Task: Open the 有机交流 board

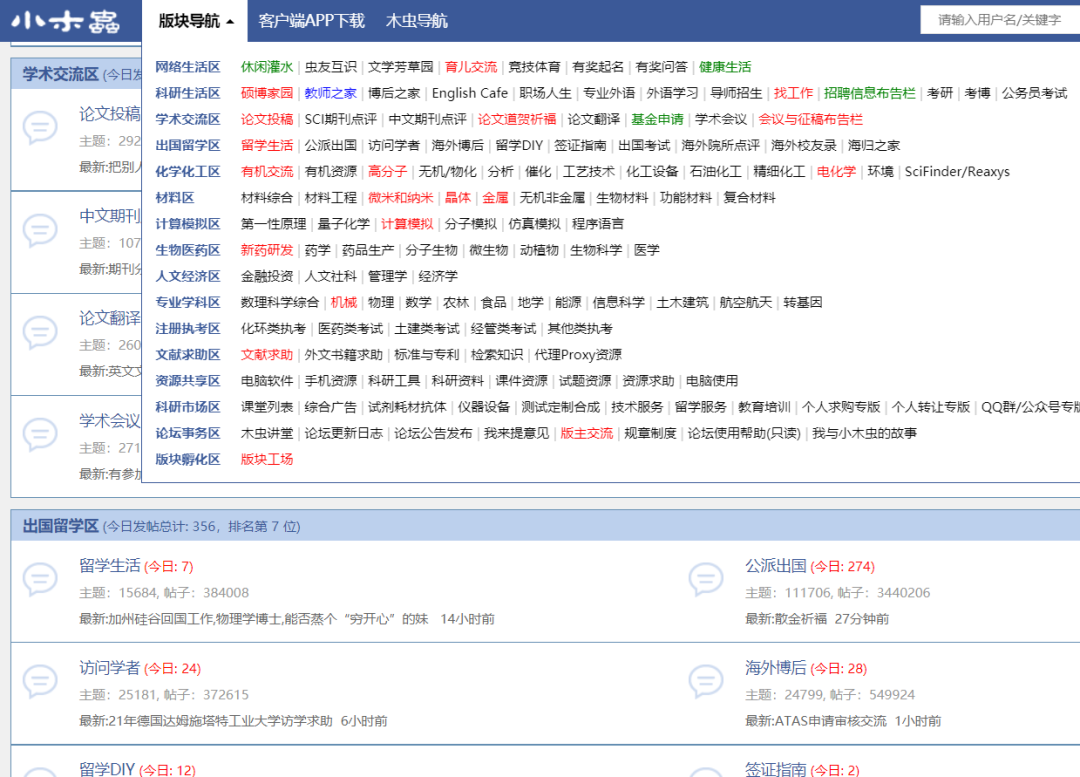Action: click(x=267, y=172)
